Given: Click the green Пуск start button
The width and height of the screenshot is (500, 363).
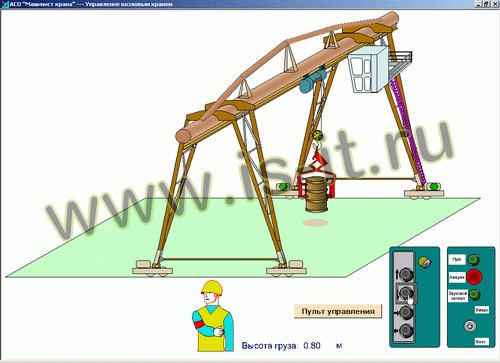Looking at the screenshot, I should pyautogui.click(x=473, y=259).
